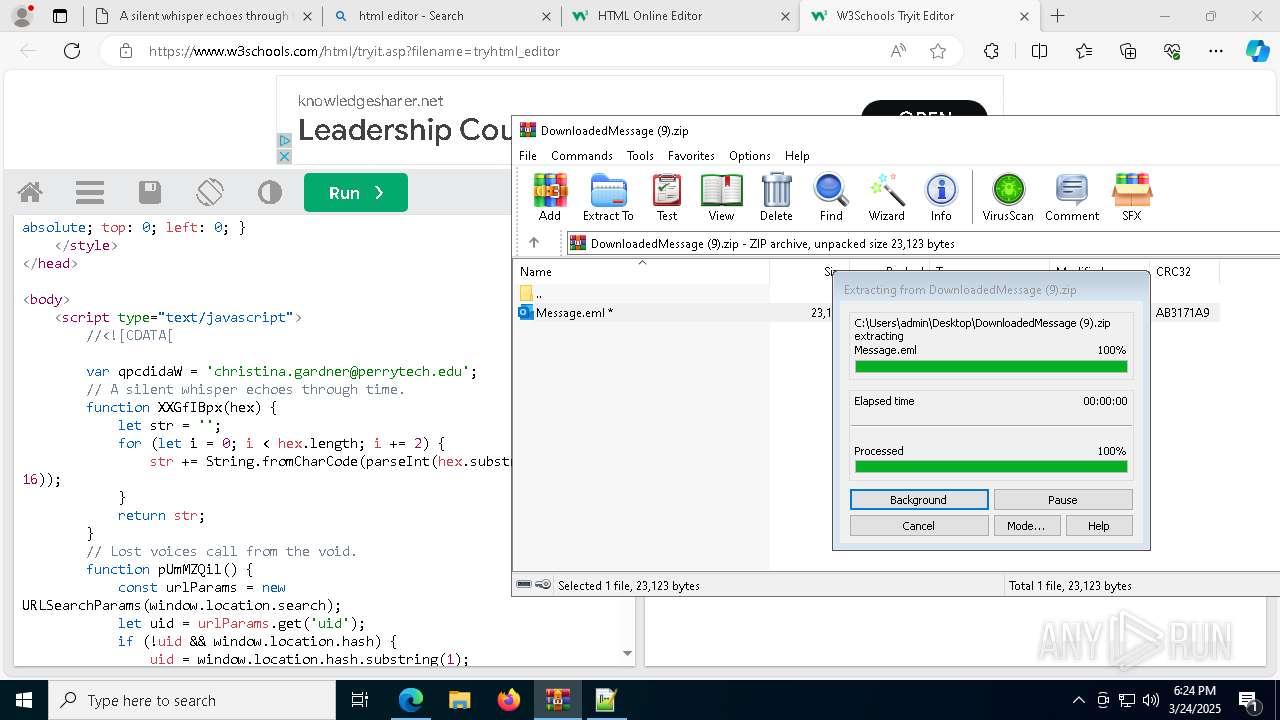Viewport: 1280px width, 720px height.
Task: Open the Favorites list icon
Action: 1084,51
